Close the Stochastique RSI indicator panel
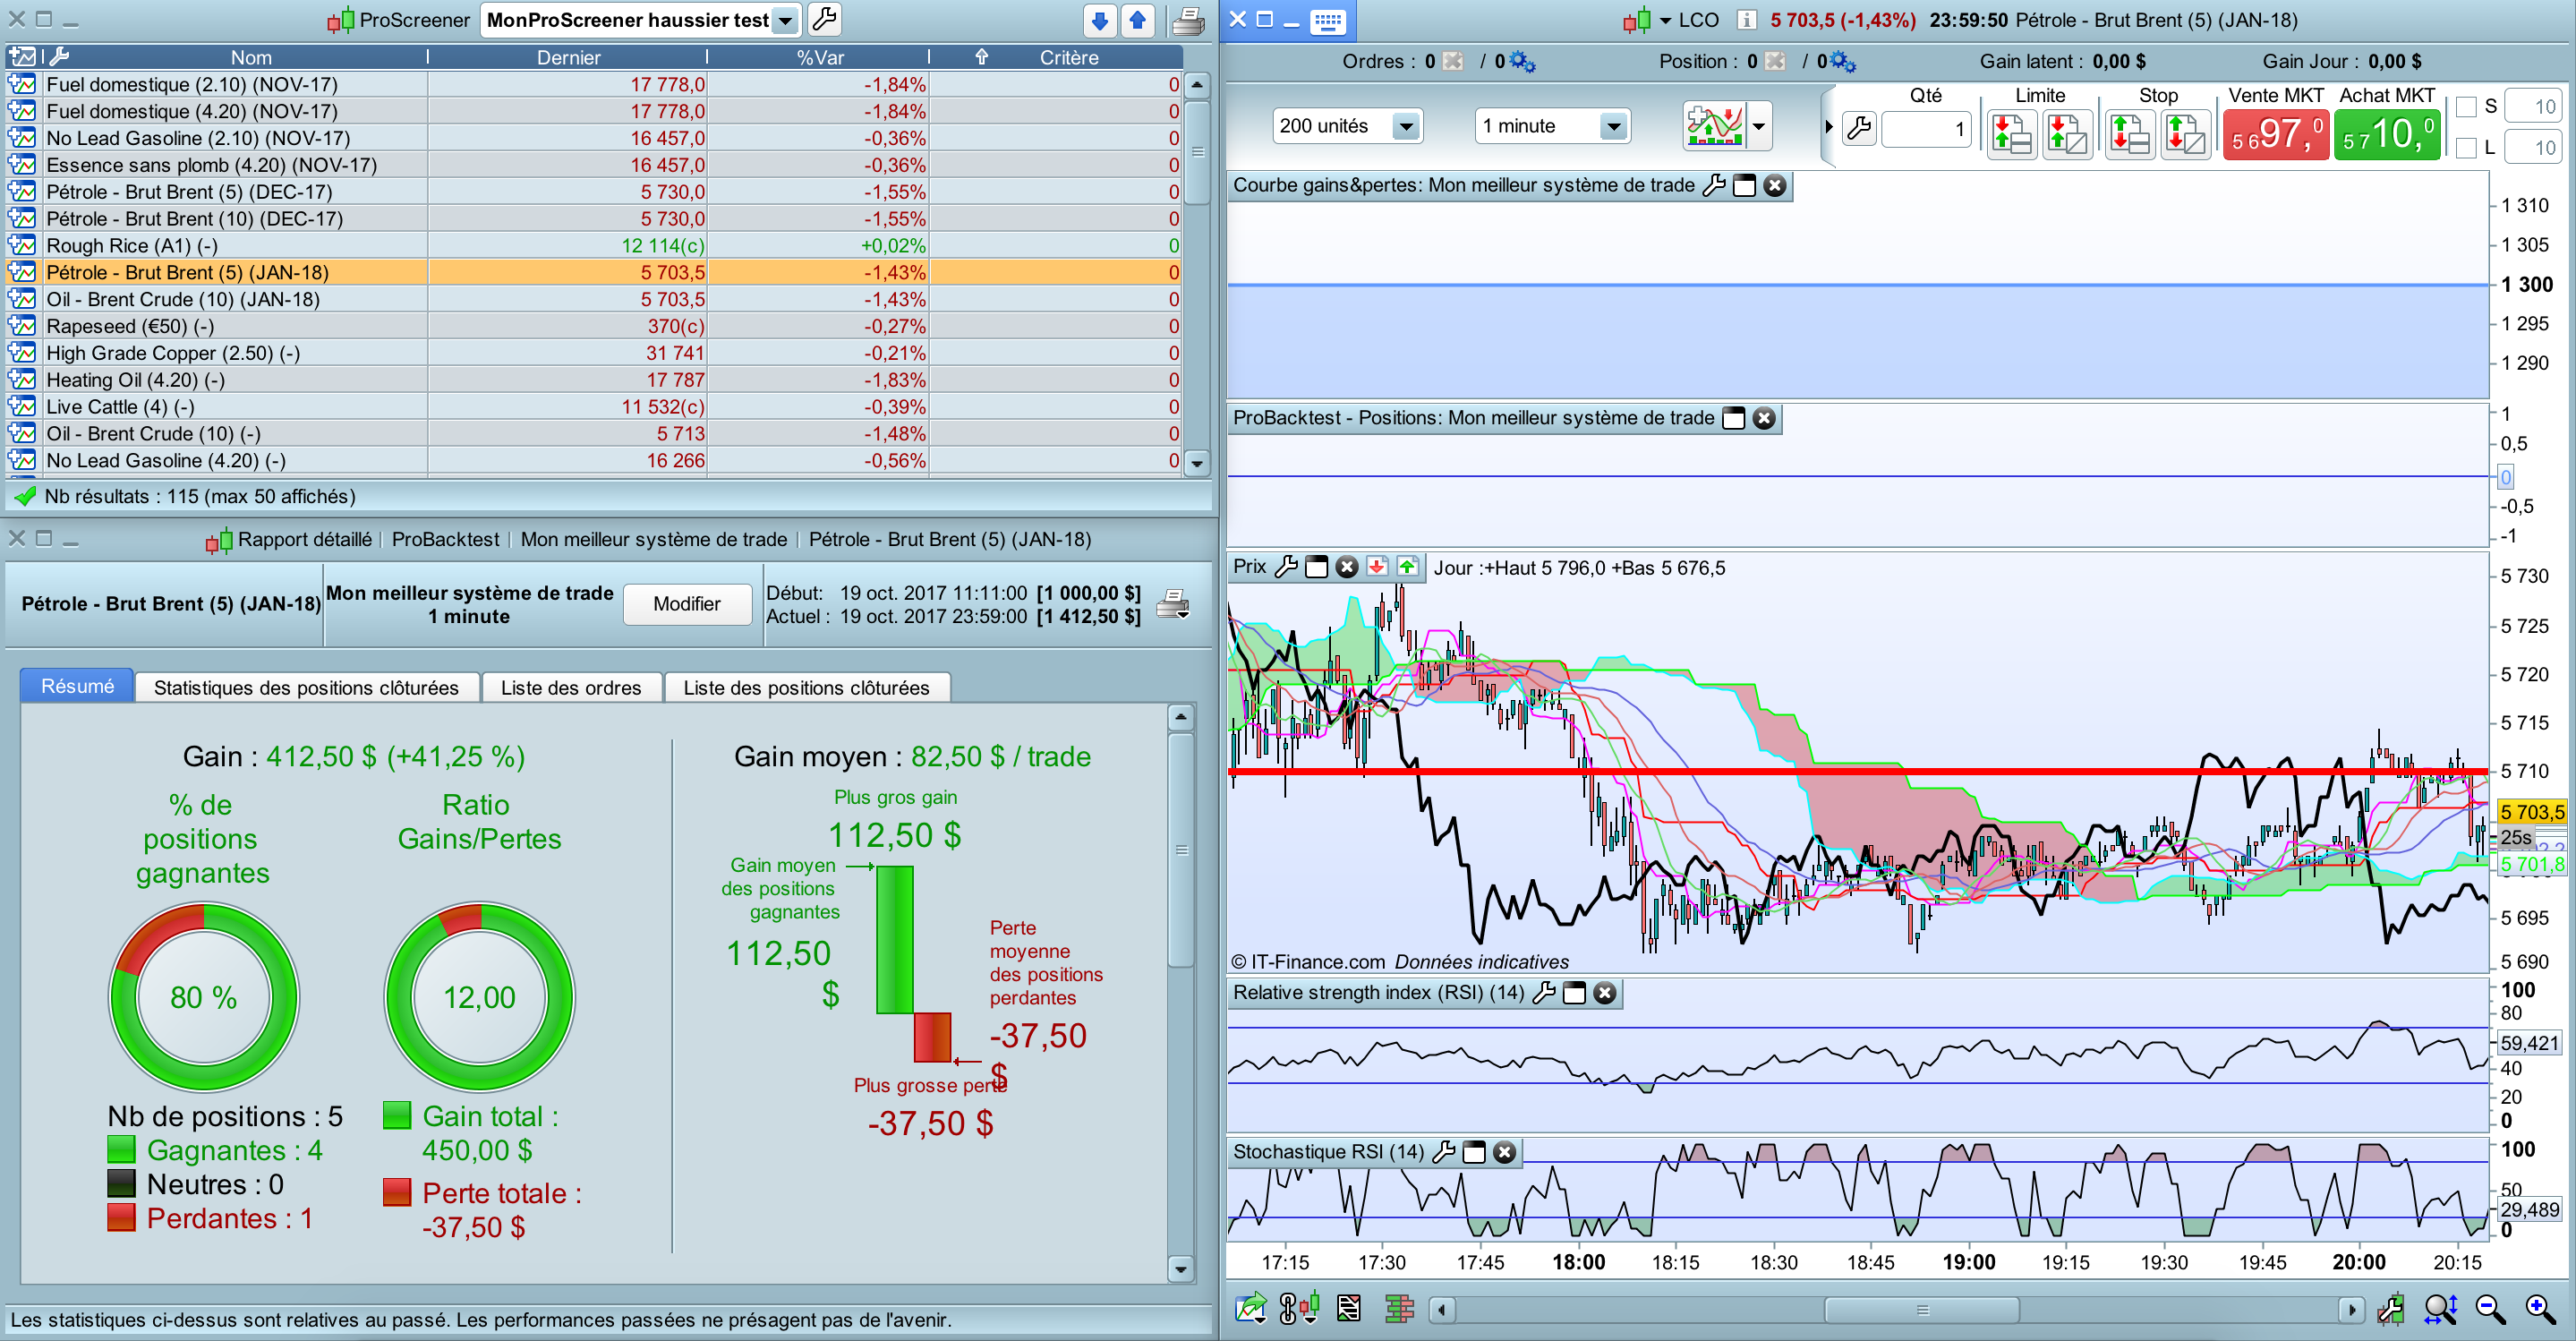2576x1341 pixels. [1504, 1152]
